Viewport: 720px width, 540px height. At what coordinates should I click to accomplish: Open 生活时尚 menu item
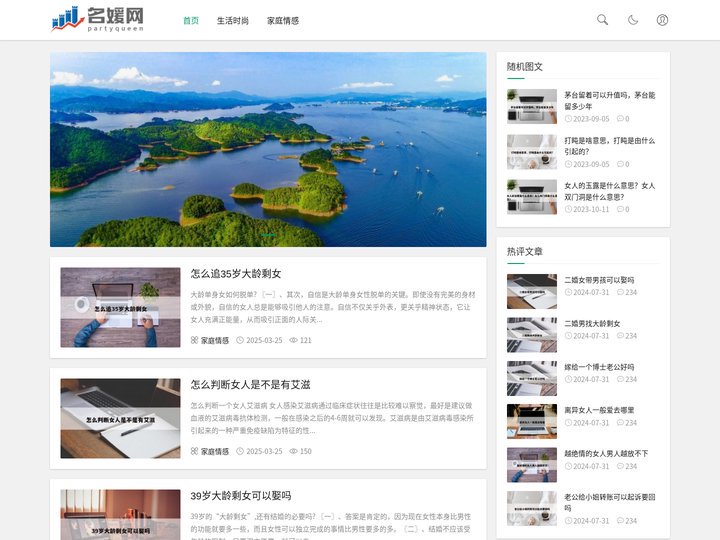pos(233,21)
